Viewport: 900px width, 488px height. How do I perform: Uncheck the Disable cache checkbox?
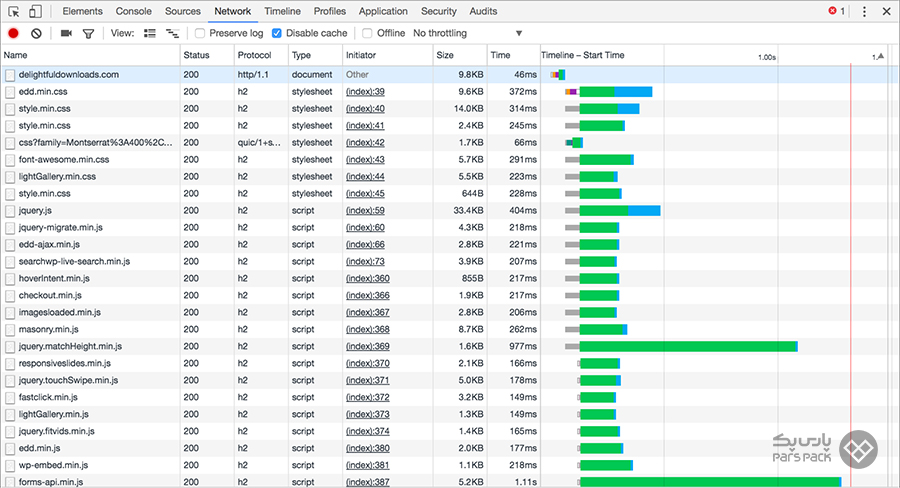click(277, 33)
